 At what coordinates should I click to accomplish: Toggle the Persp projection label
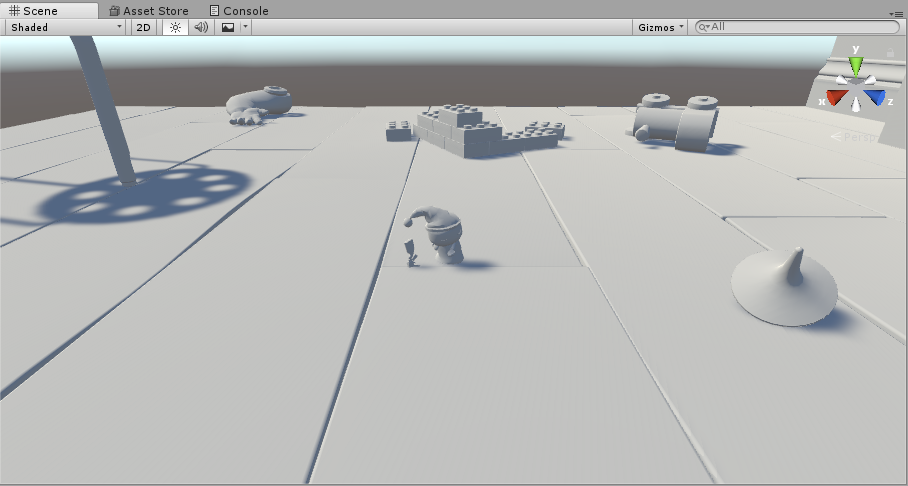click(858, 137)
